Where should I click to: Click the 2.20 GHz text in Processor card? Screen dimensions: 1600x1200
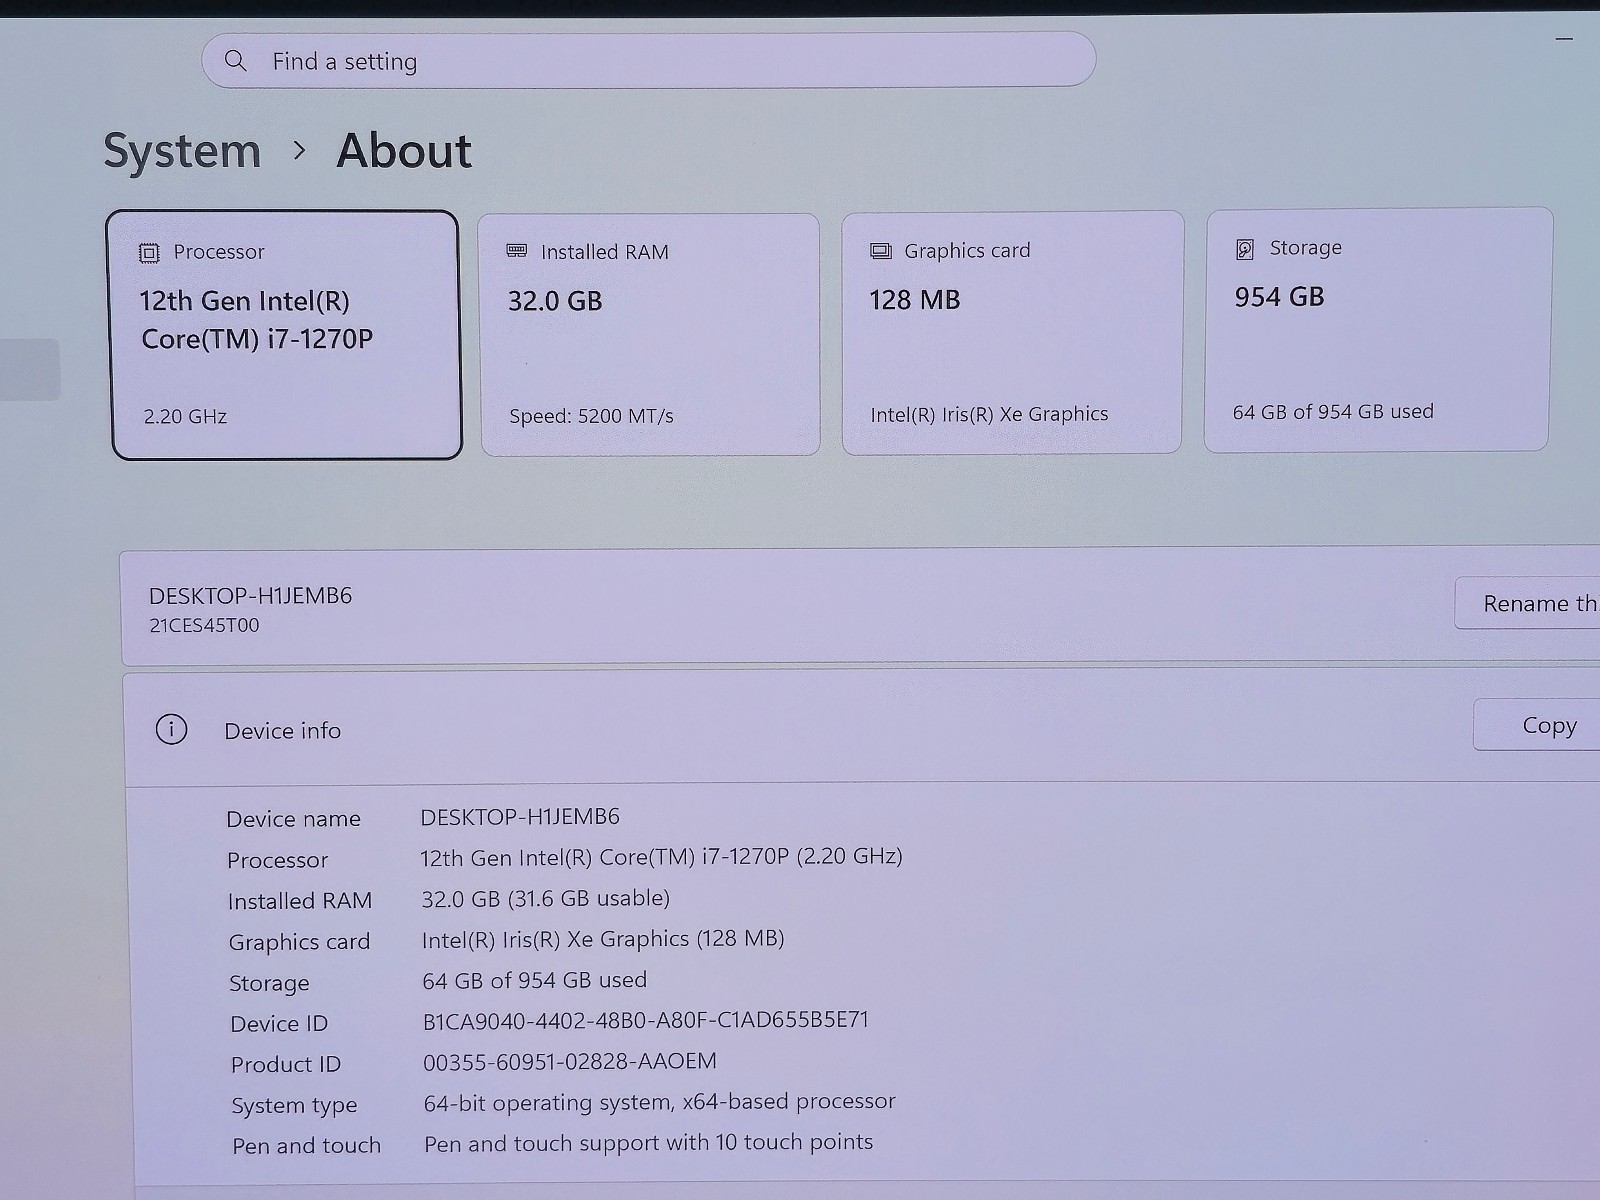185,416
